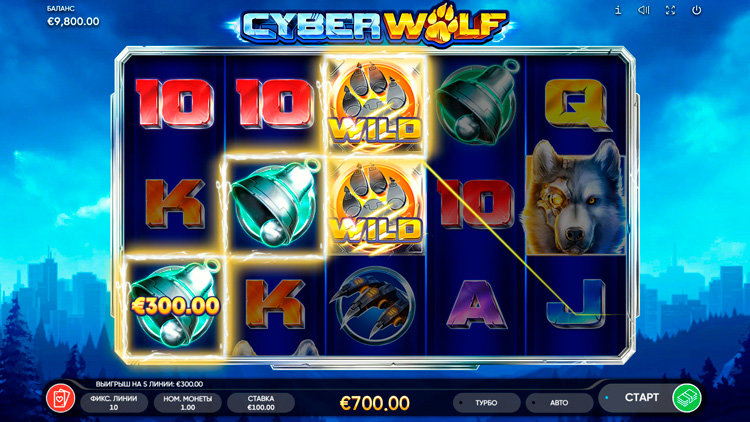This screenshot has width=750, height=422.
Task: Click the wolf symbol on the reels
Action: (x=575, y=197)
